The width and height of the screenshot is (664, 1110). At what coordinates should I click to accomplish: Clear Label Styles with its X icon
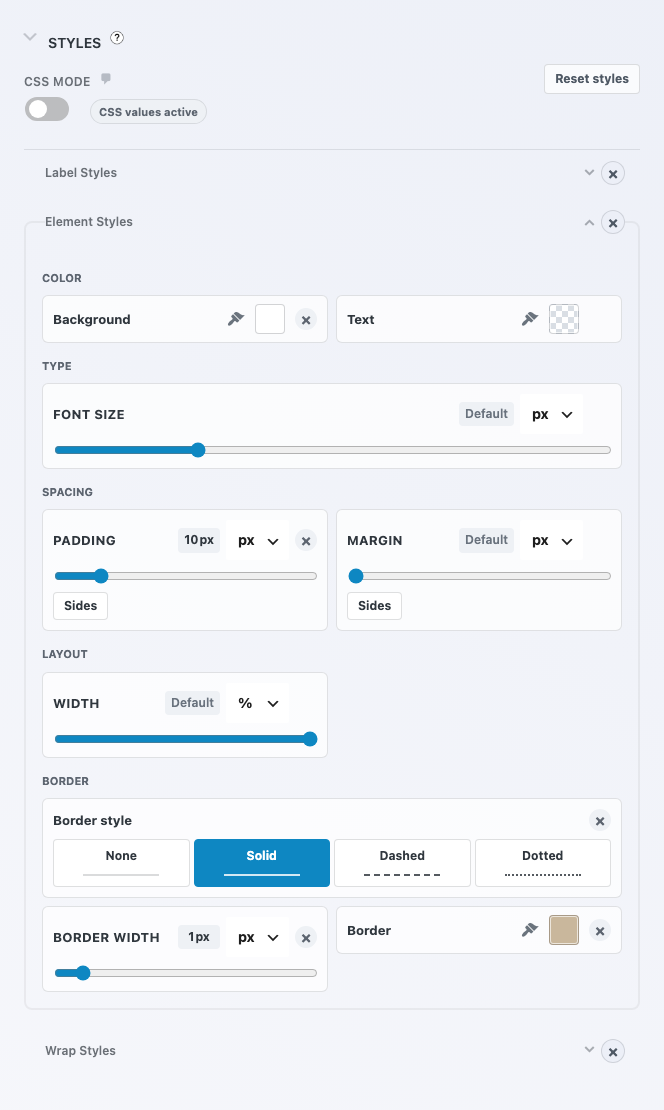(613, 173)
